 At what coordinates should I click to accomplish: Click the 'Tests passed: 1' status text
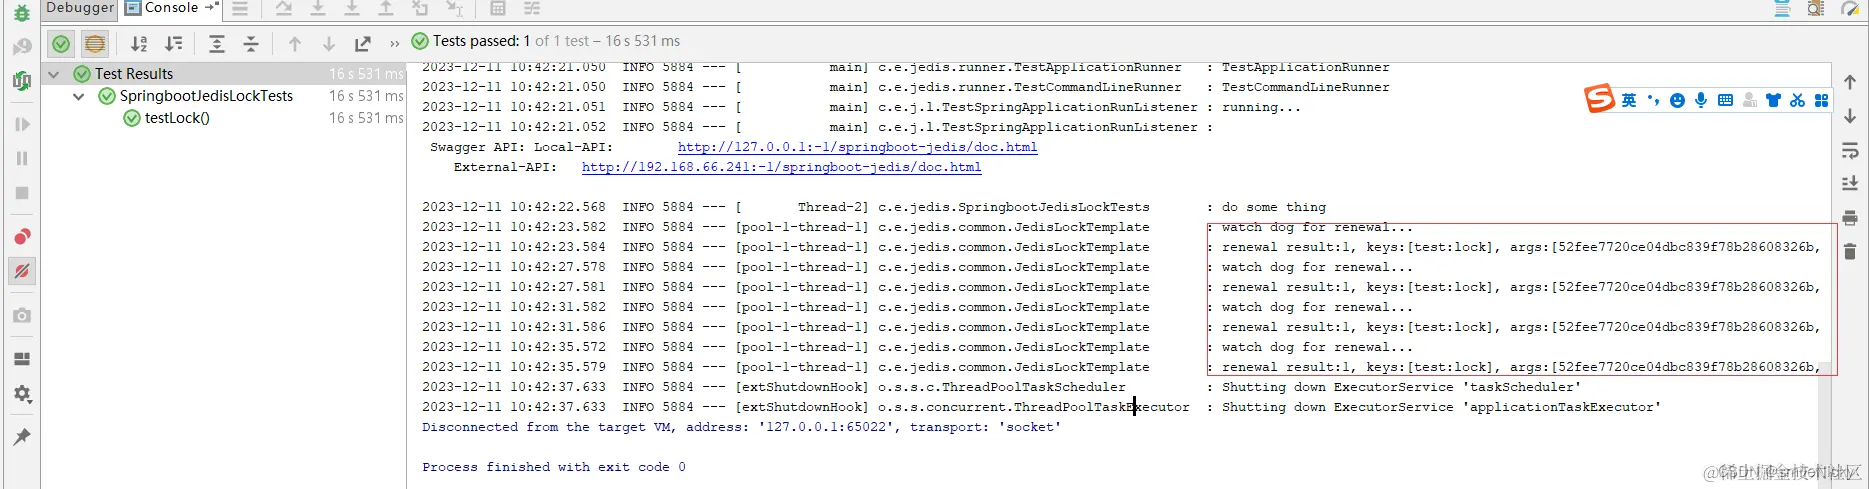482,41
